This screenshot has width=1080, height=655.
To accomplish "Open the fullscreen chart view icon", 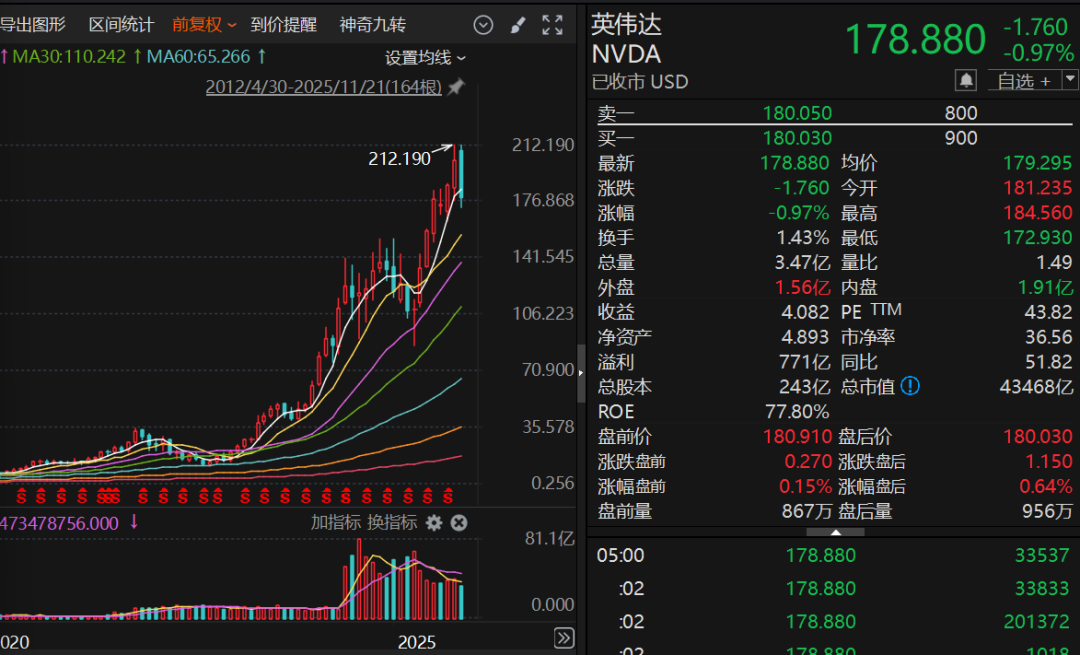I will (552, 25).
